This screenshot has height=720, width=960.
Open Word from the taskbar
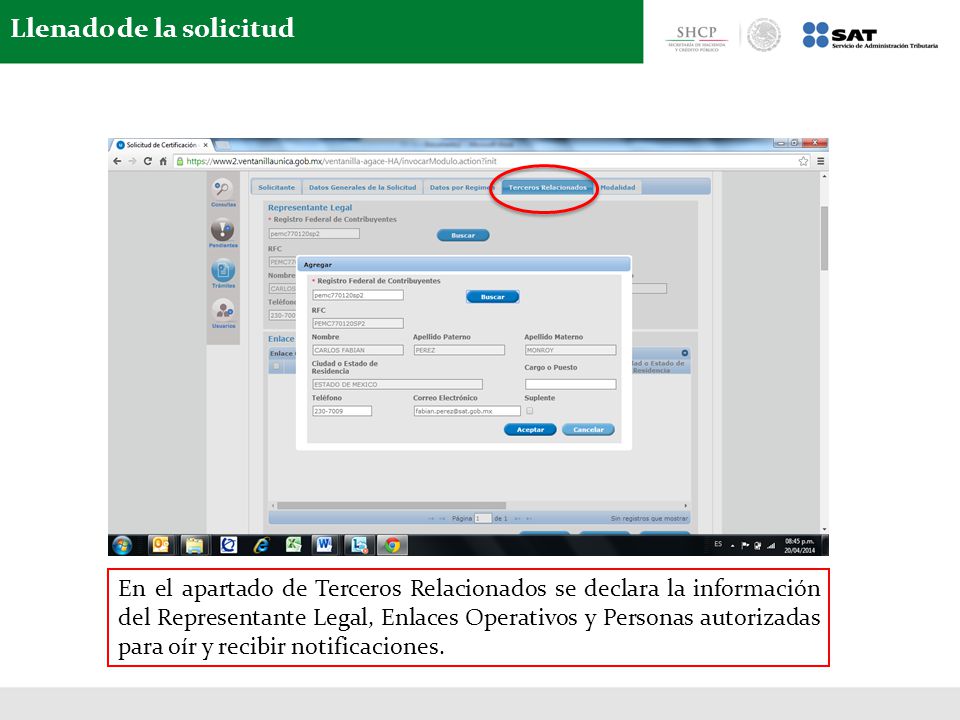[323, 545]
